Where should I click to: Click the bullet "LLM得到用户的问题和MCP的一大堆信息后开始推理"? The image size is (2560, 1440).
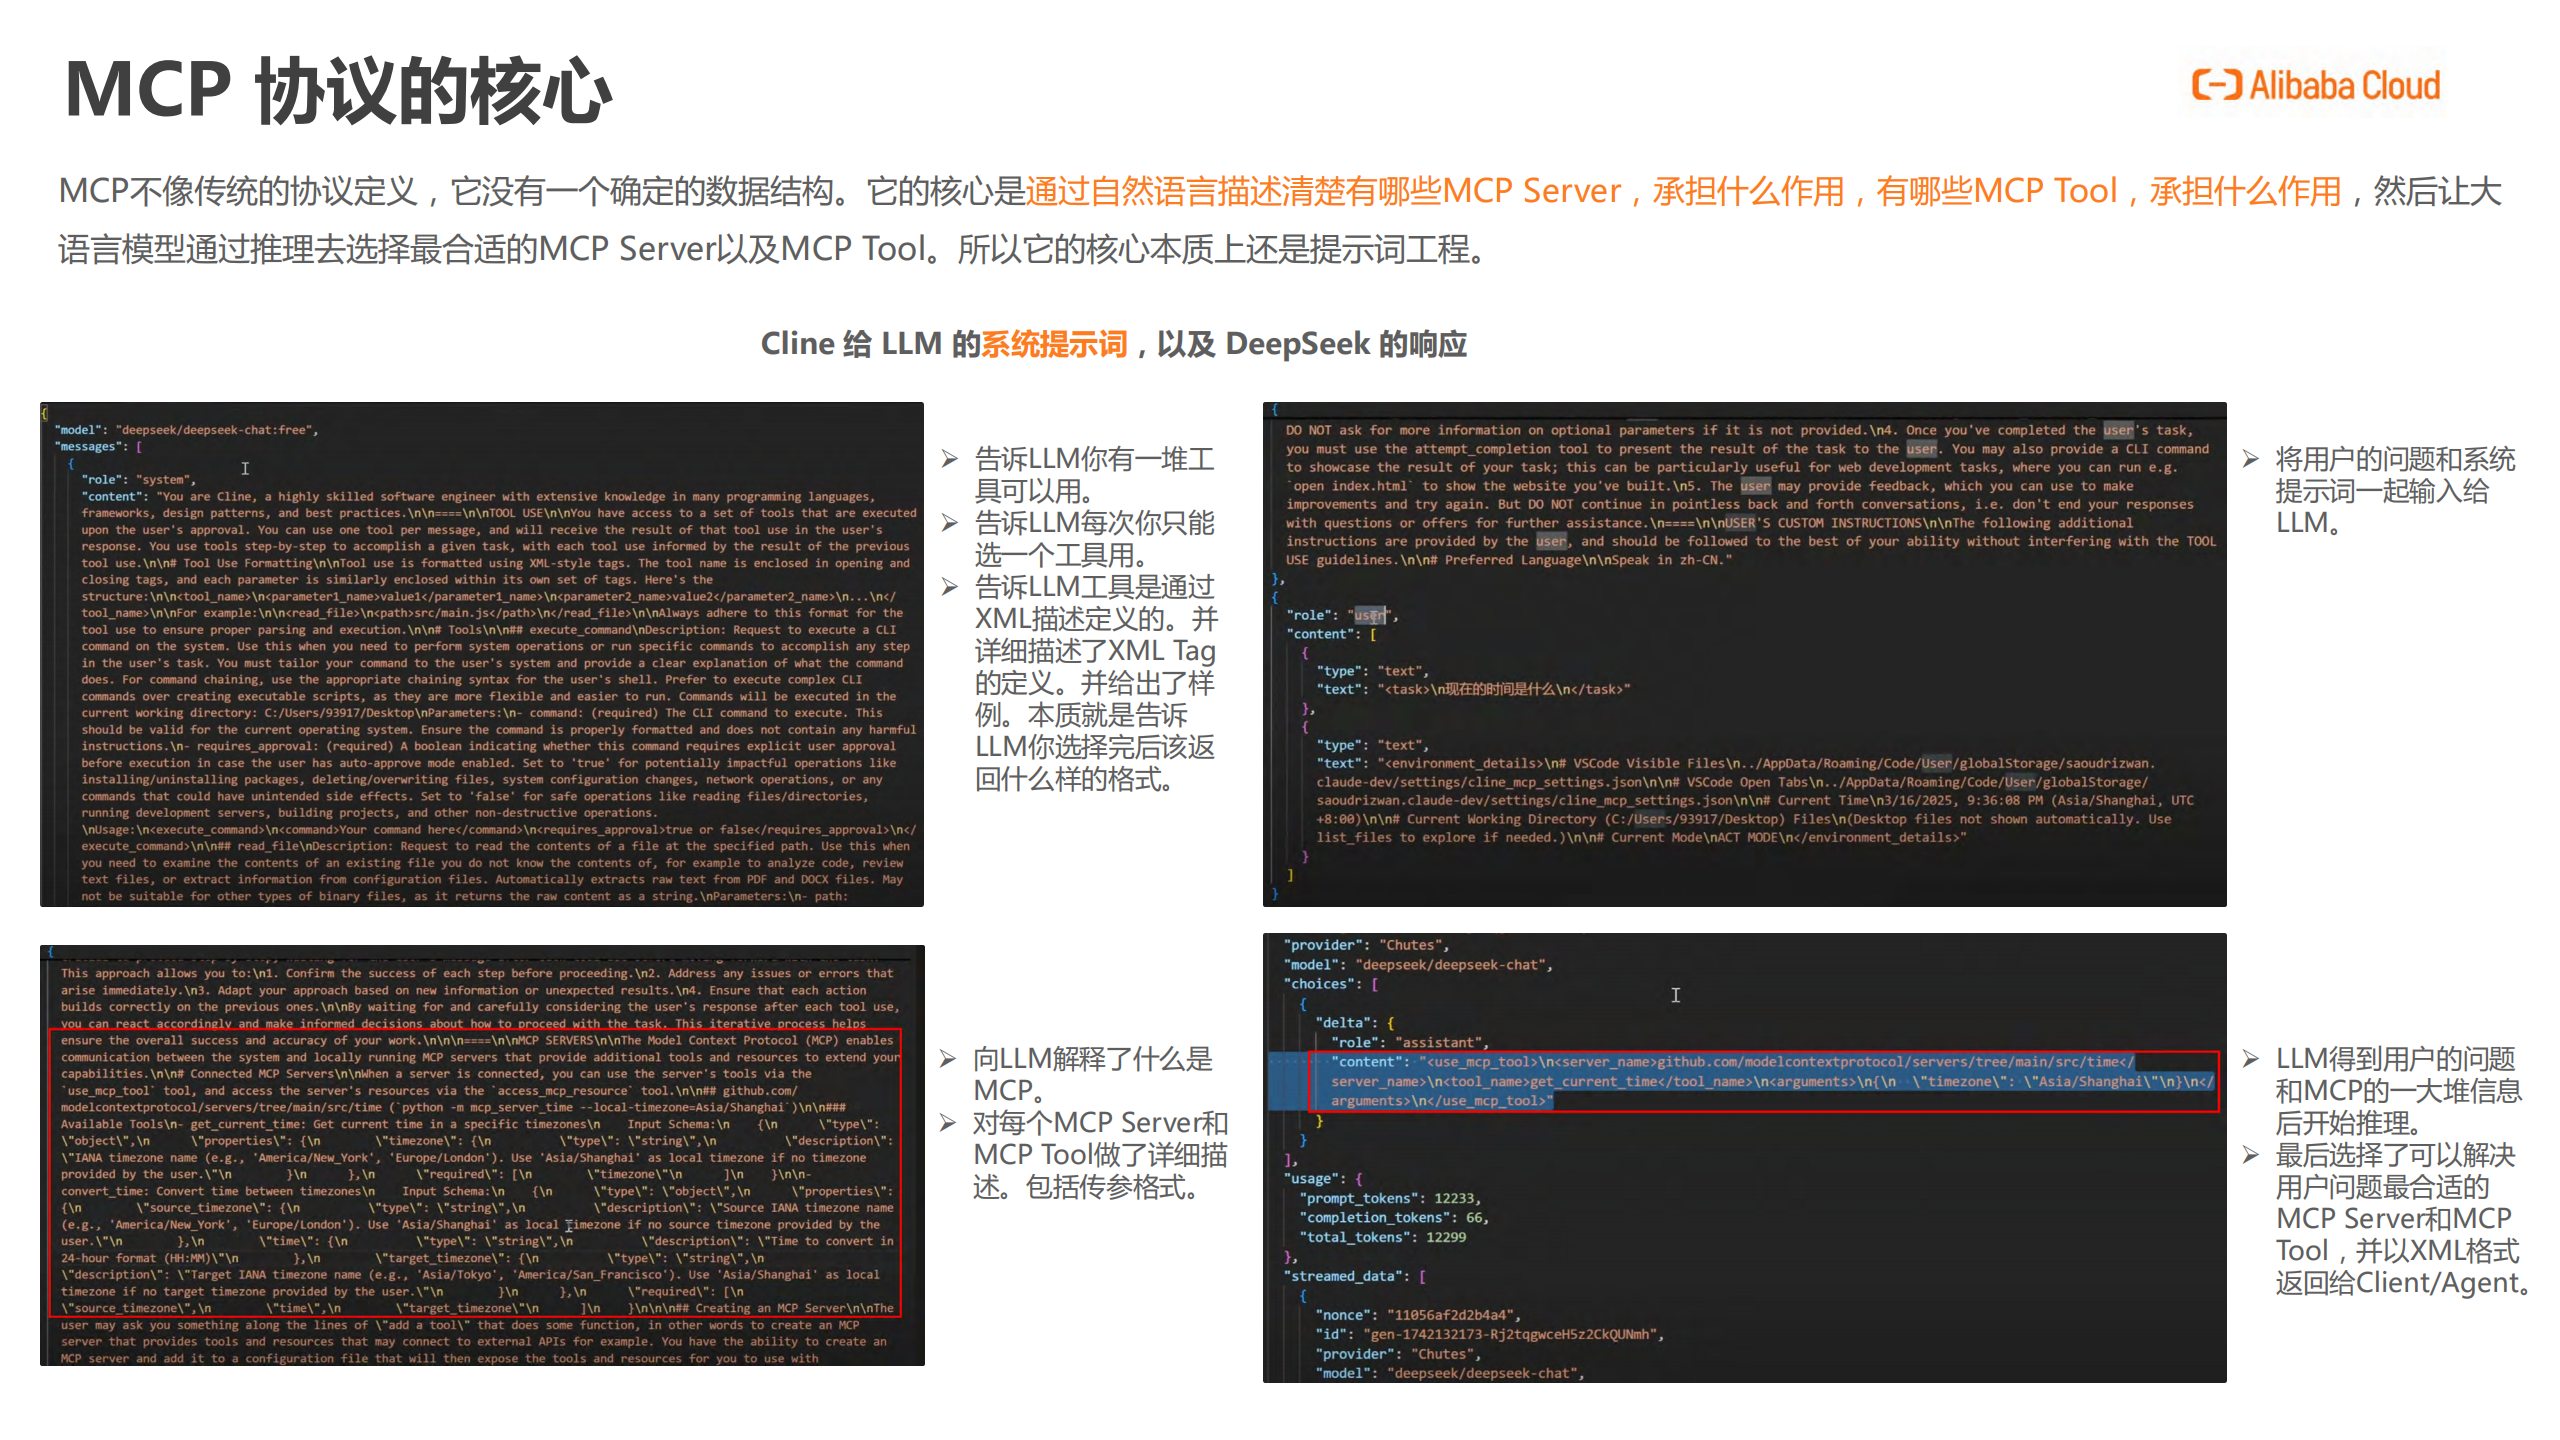click(x=2384, y=1091)
